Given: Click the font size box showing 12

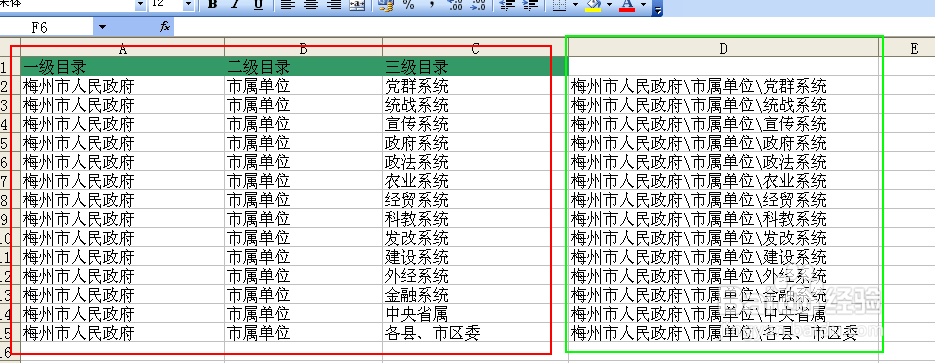Looking at the screenshot, I should coord(166,4).
